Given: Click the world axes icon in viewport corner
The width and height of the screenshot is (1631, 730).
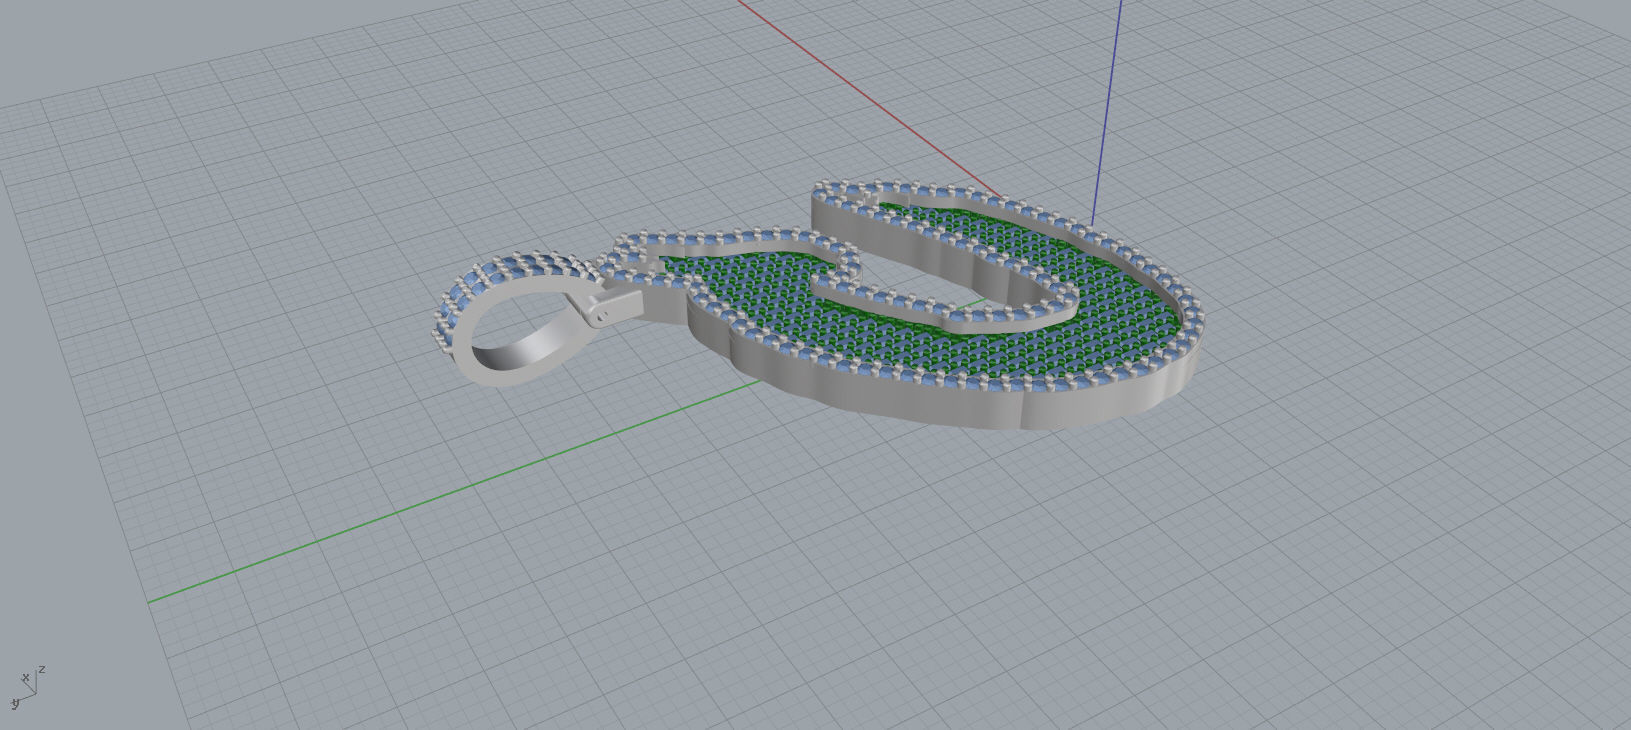Looking at the screenshot, I should tap(27, 688).
